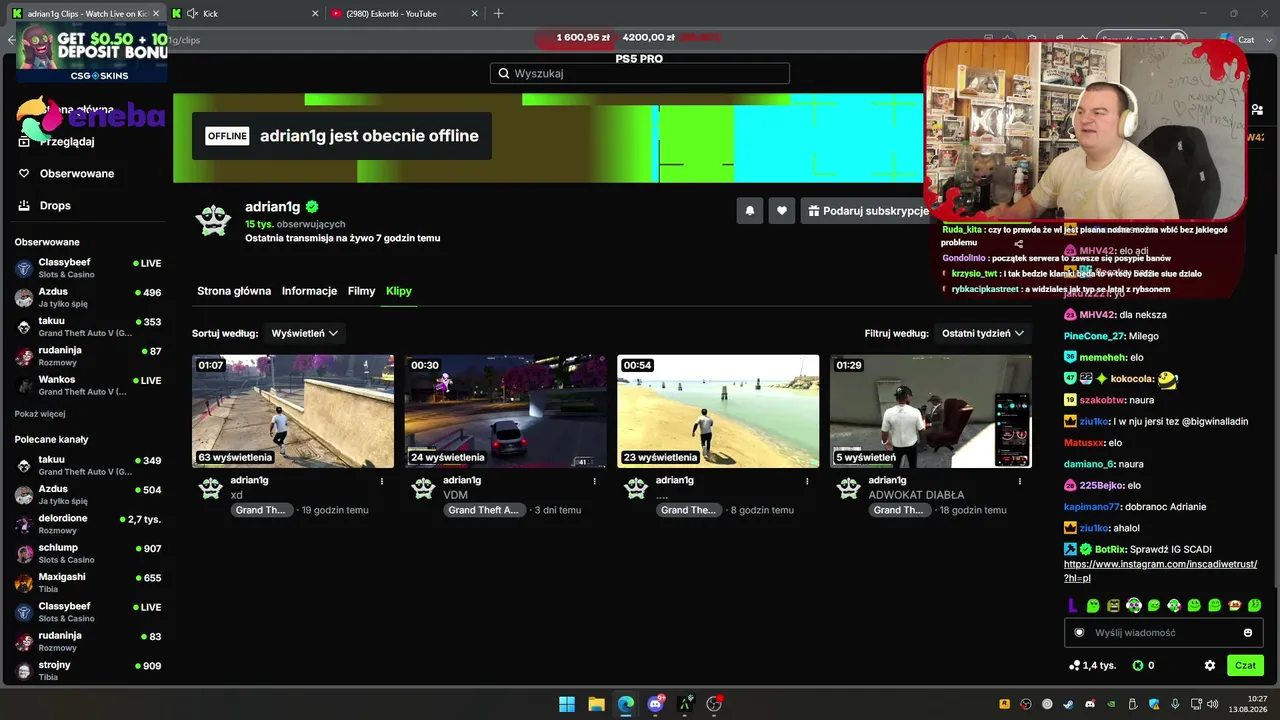This screenshot has height=720, width=1280.
Task: Open delordione in recommended channels
Action: click(x=88, y=524)
